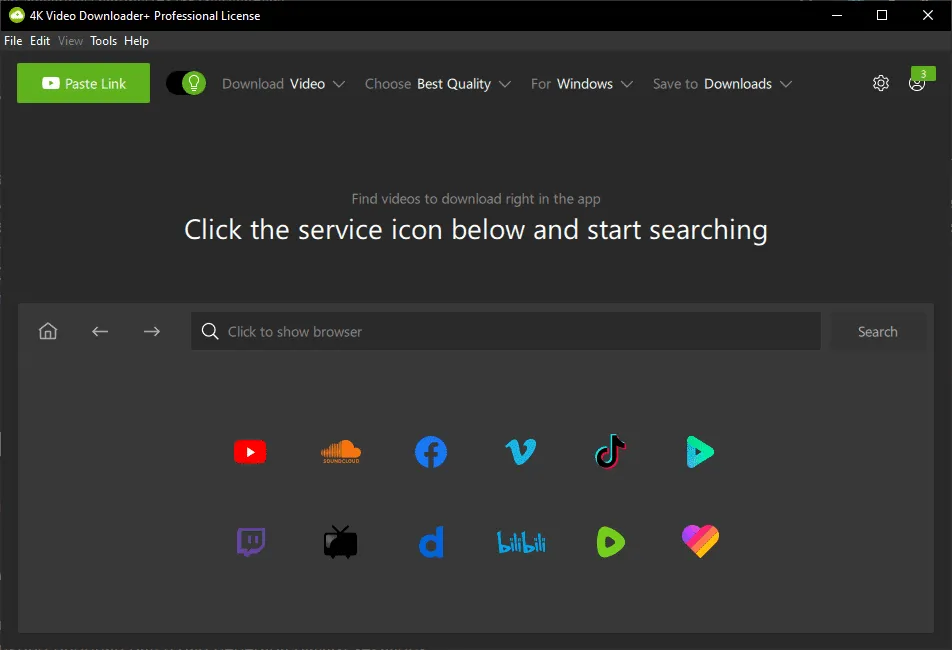952x650 pixels.
Task: Open the Tools menu
Action: (103, 41)
